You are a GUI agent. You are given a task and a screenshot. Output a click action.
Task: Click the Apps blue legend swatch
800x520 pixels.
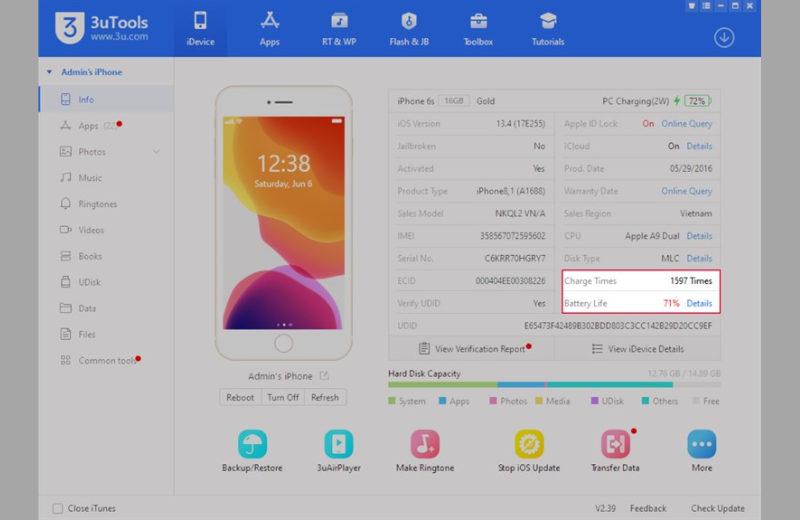442,401
